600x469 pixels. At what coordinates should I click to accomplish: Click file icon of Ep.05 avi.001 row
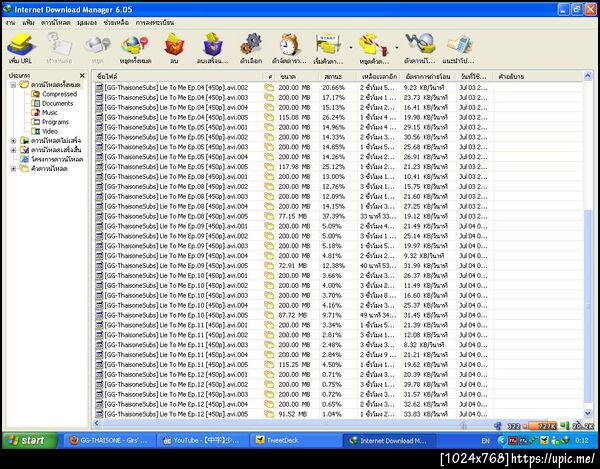click(x=99, y=127)
